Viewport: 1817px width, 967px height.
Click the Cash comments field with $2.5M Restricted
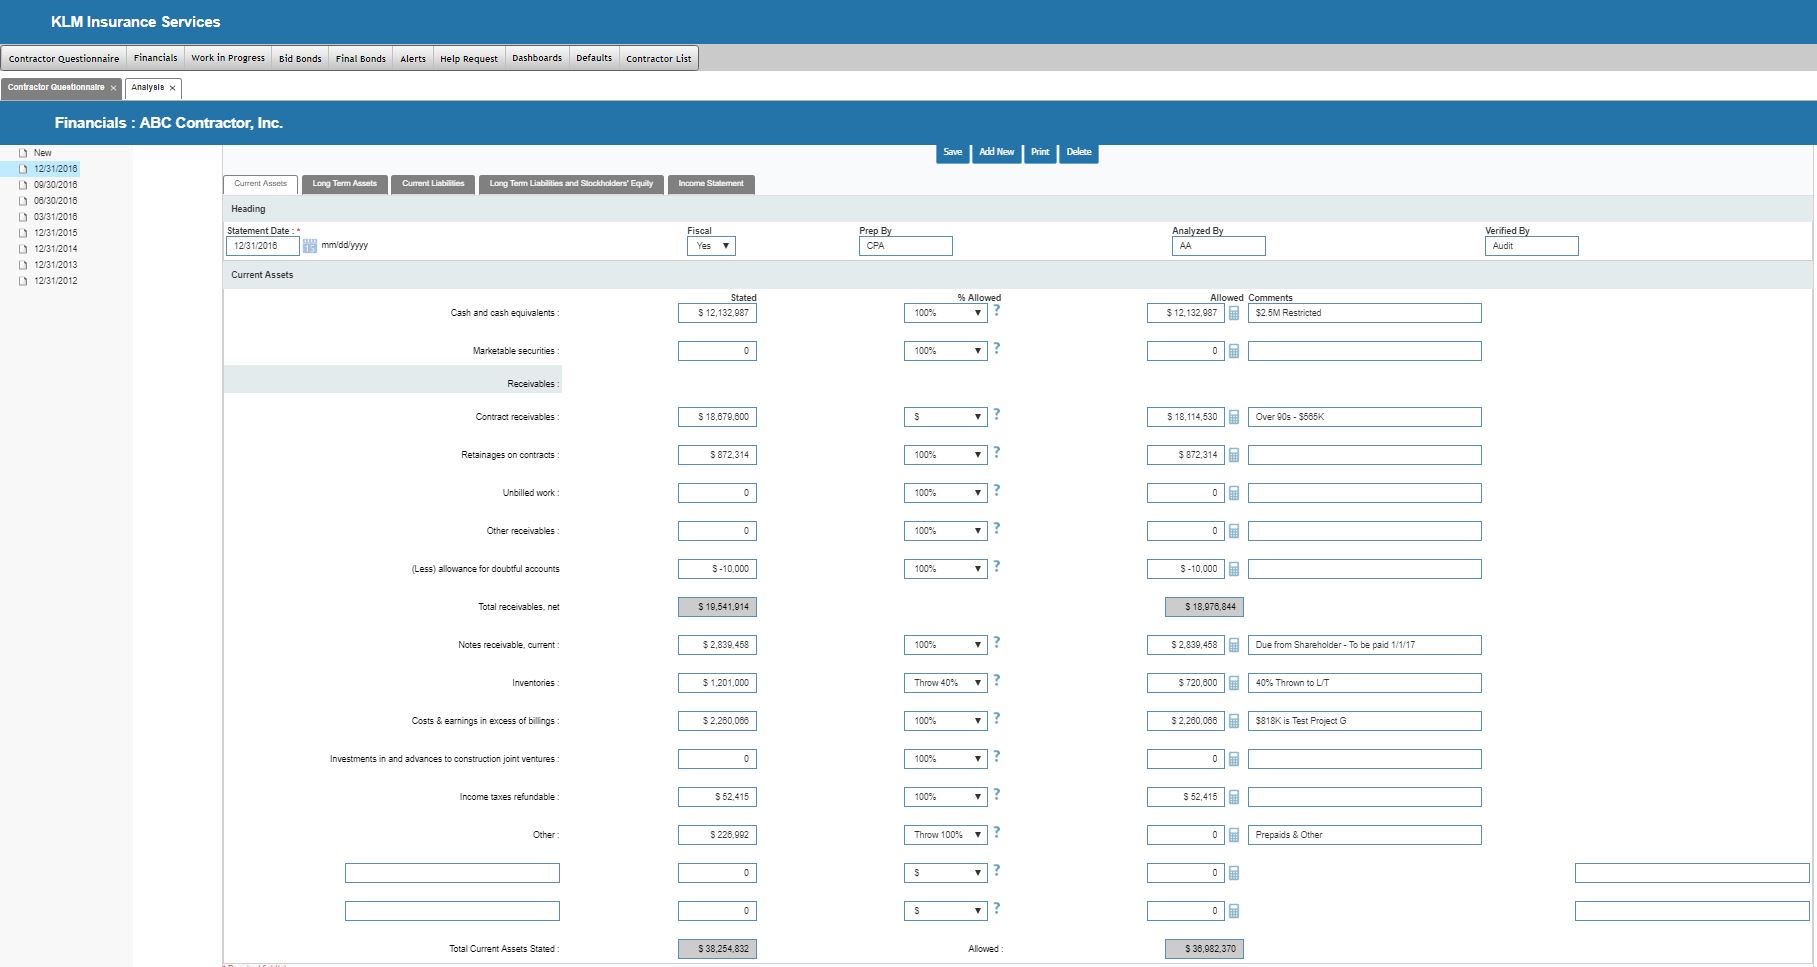coord(1364,313)
